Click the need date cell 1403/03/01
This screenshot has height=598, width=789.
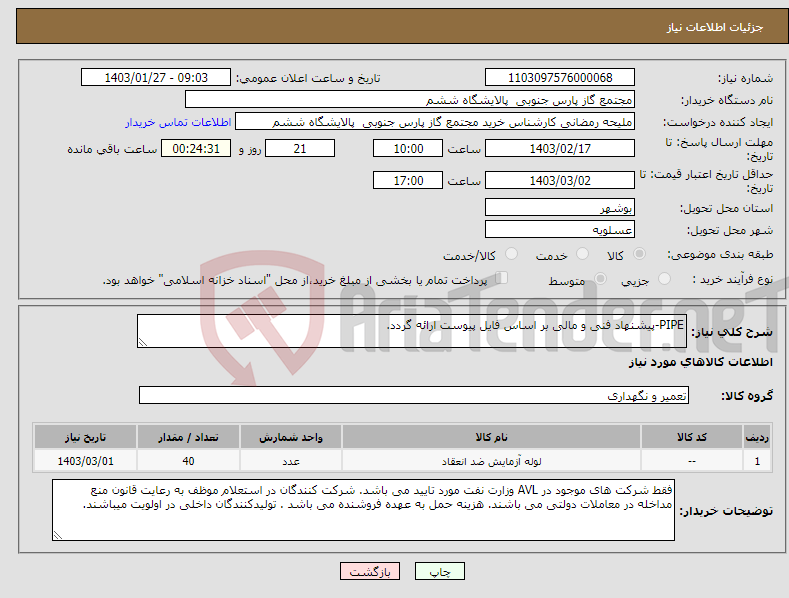click(86, 461)
